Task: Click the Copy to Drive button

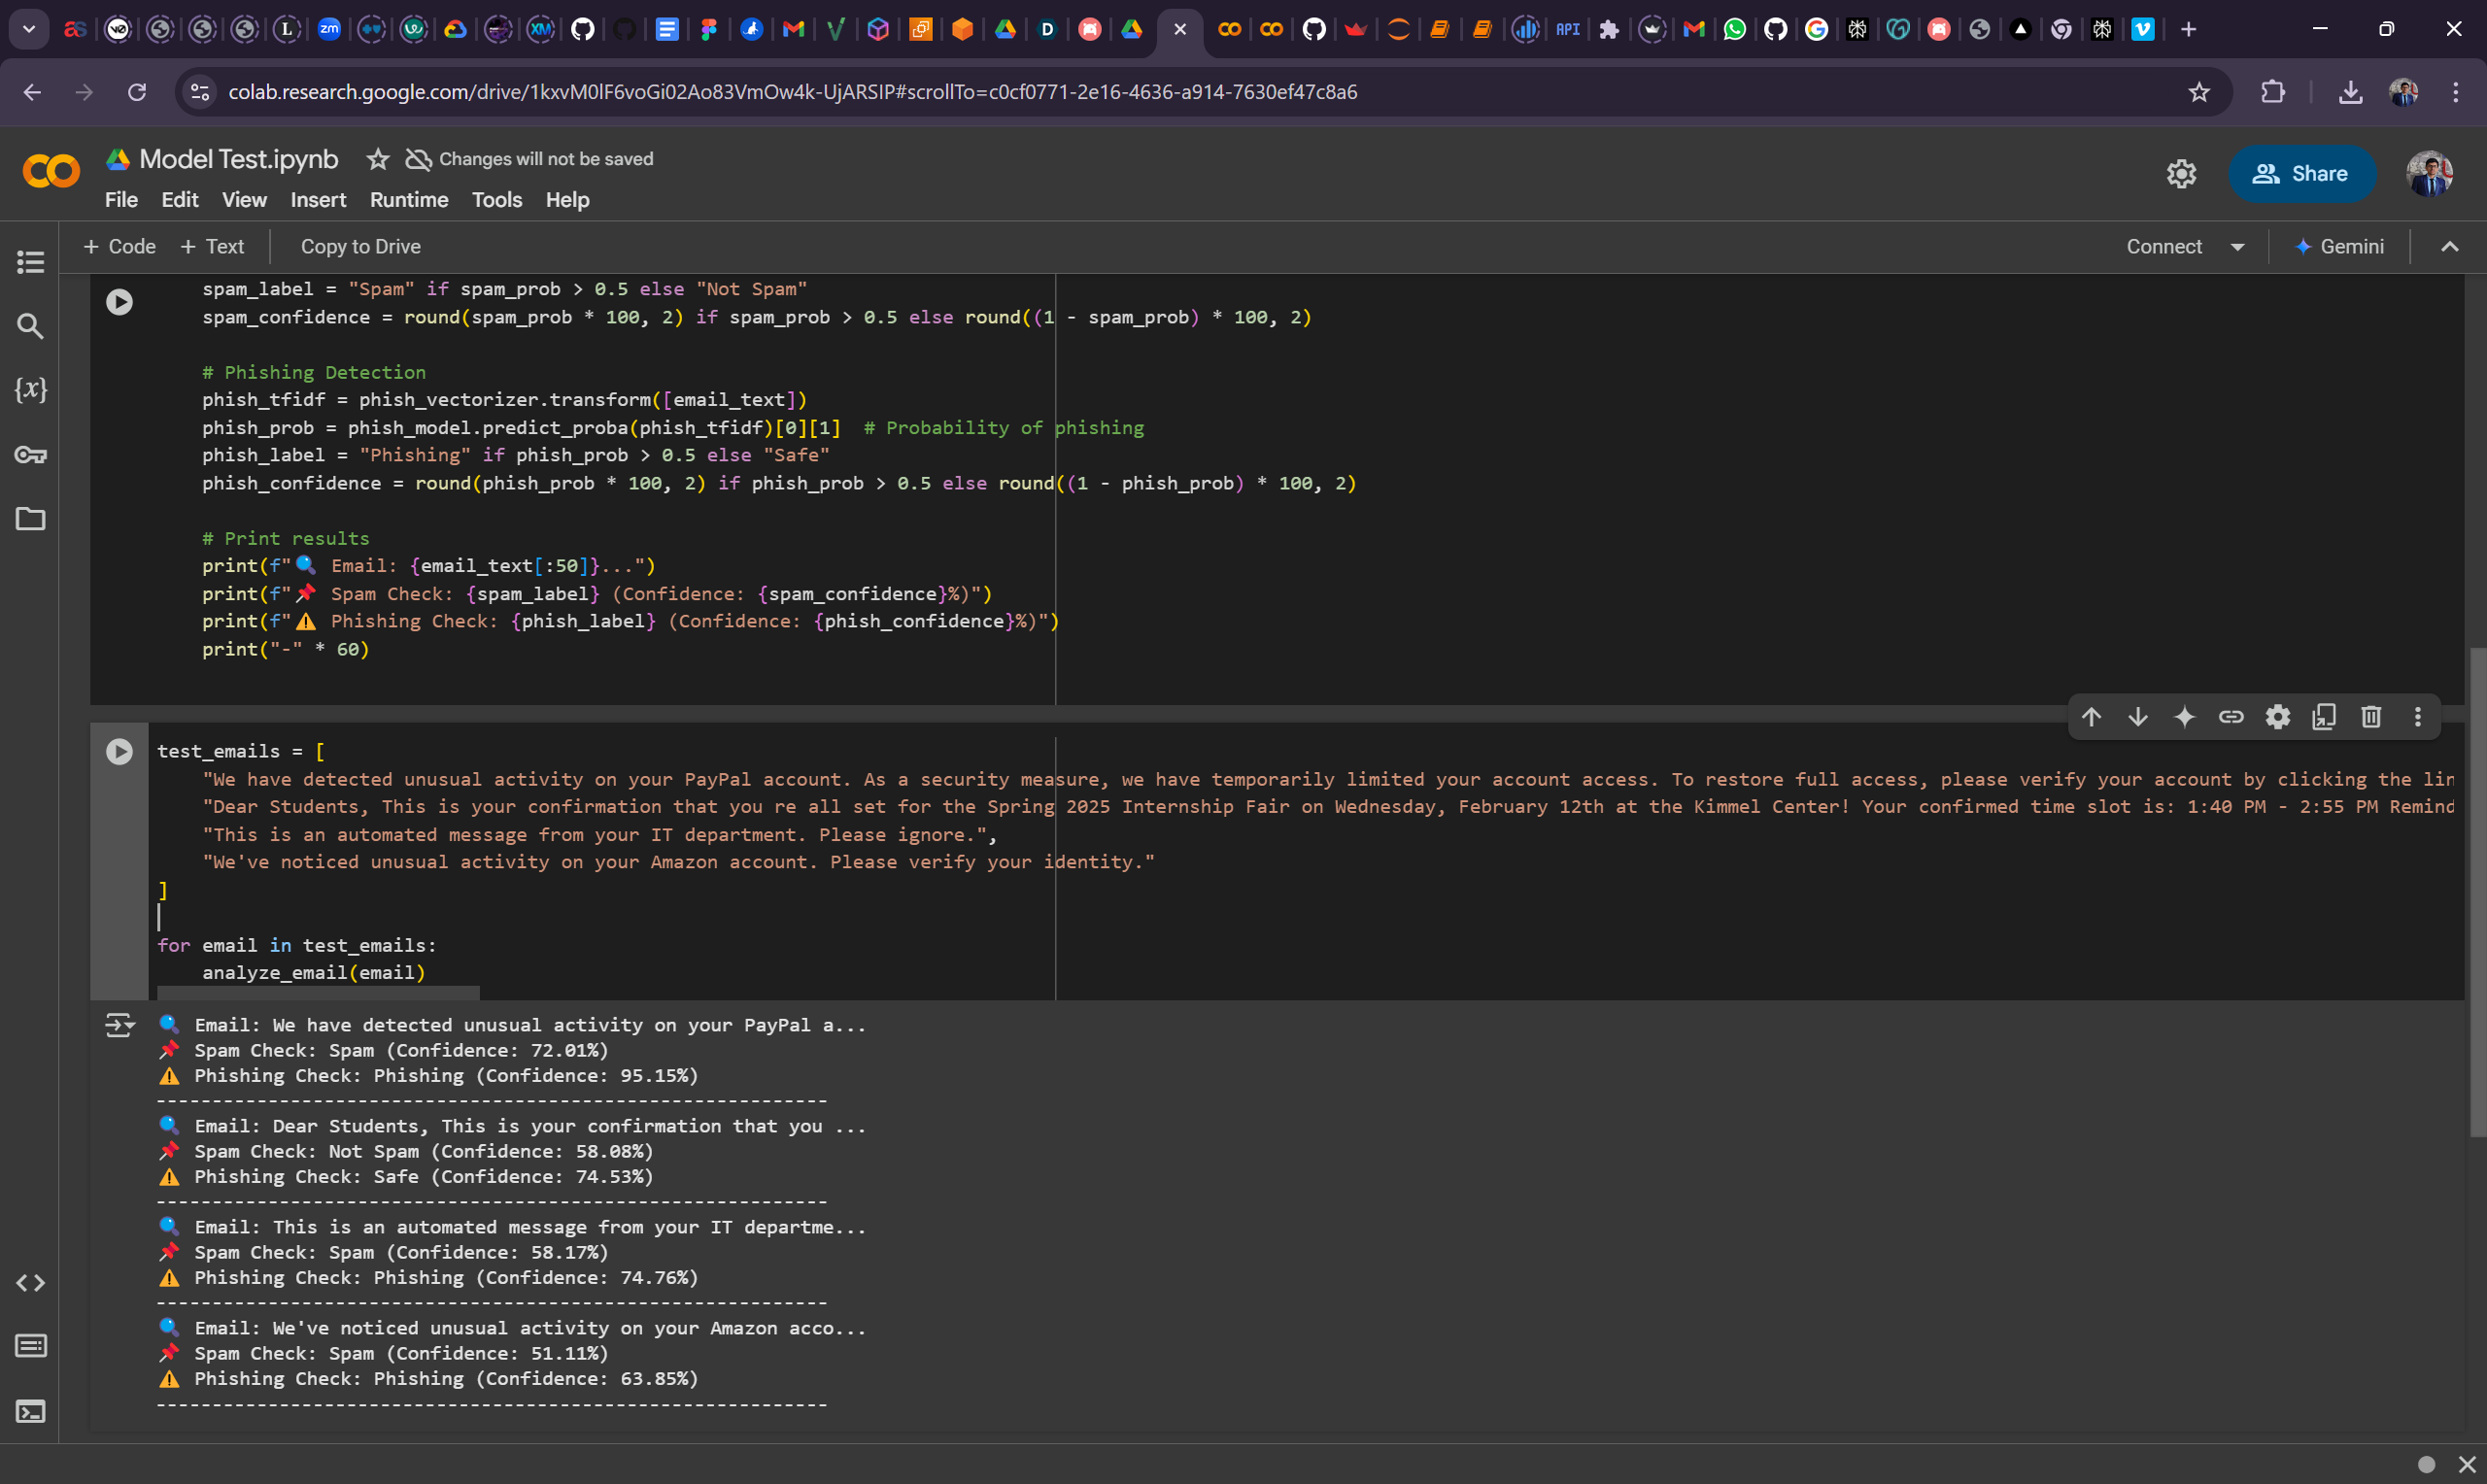Action: point(360,247)
